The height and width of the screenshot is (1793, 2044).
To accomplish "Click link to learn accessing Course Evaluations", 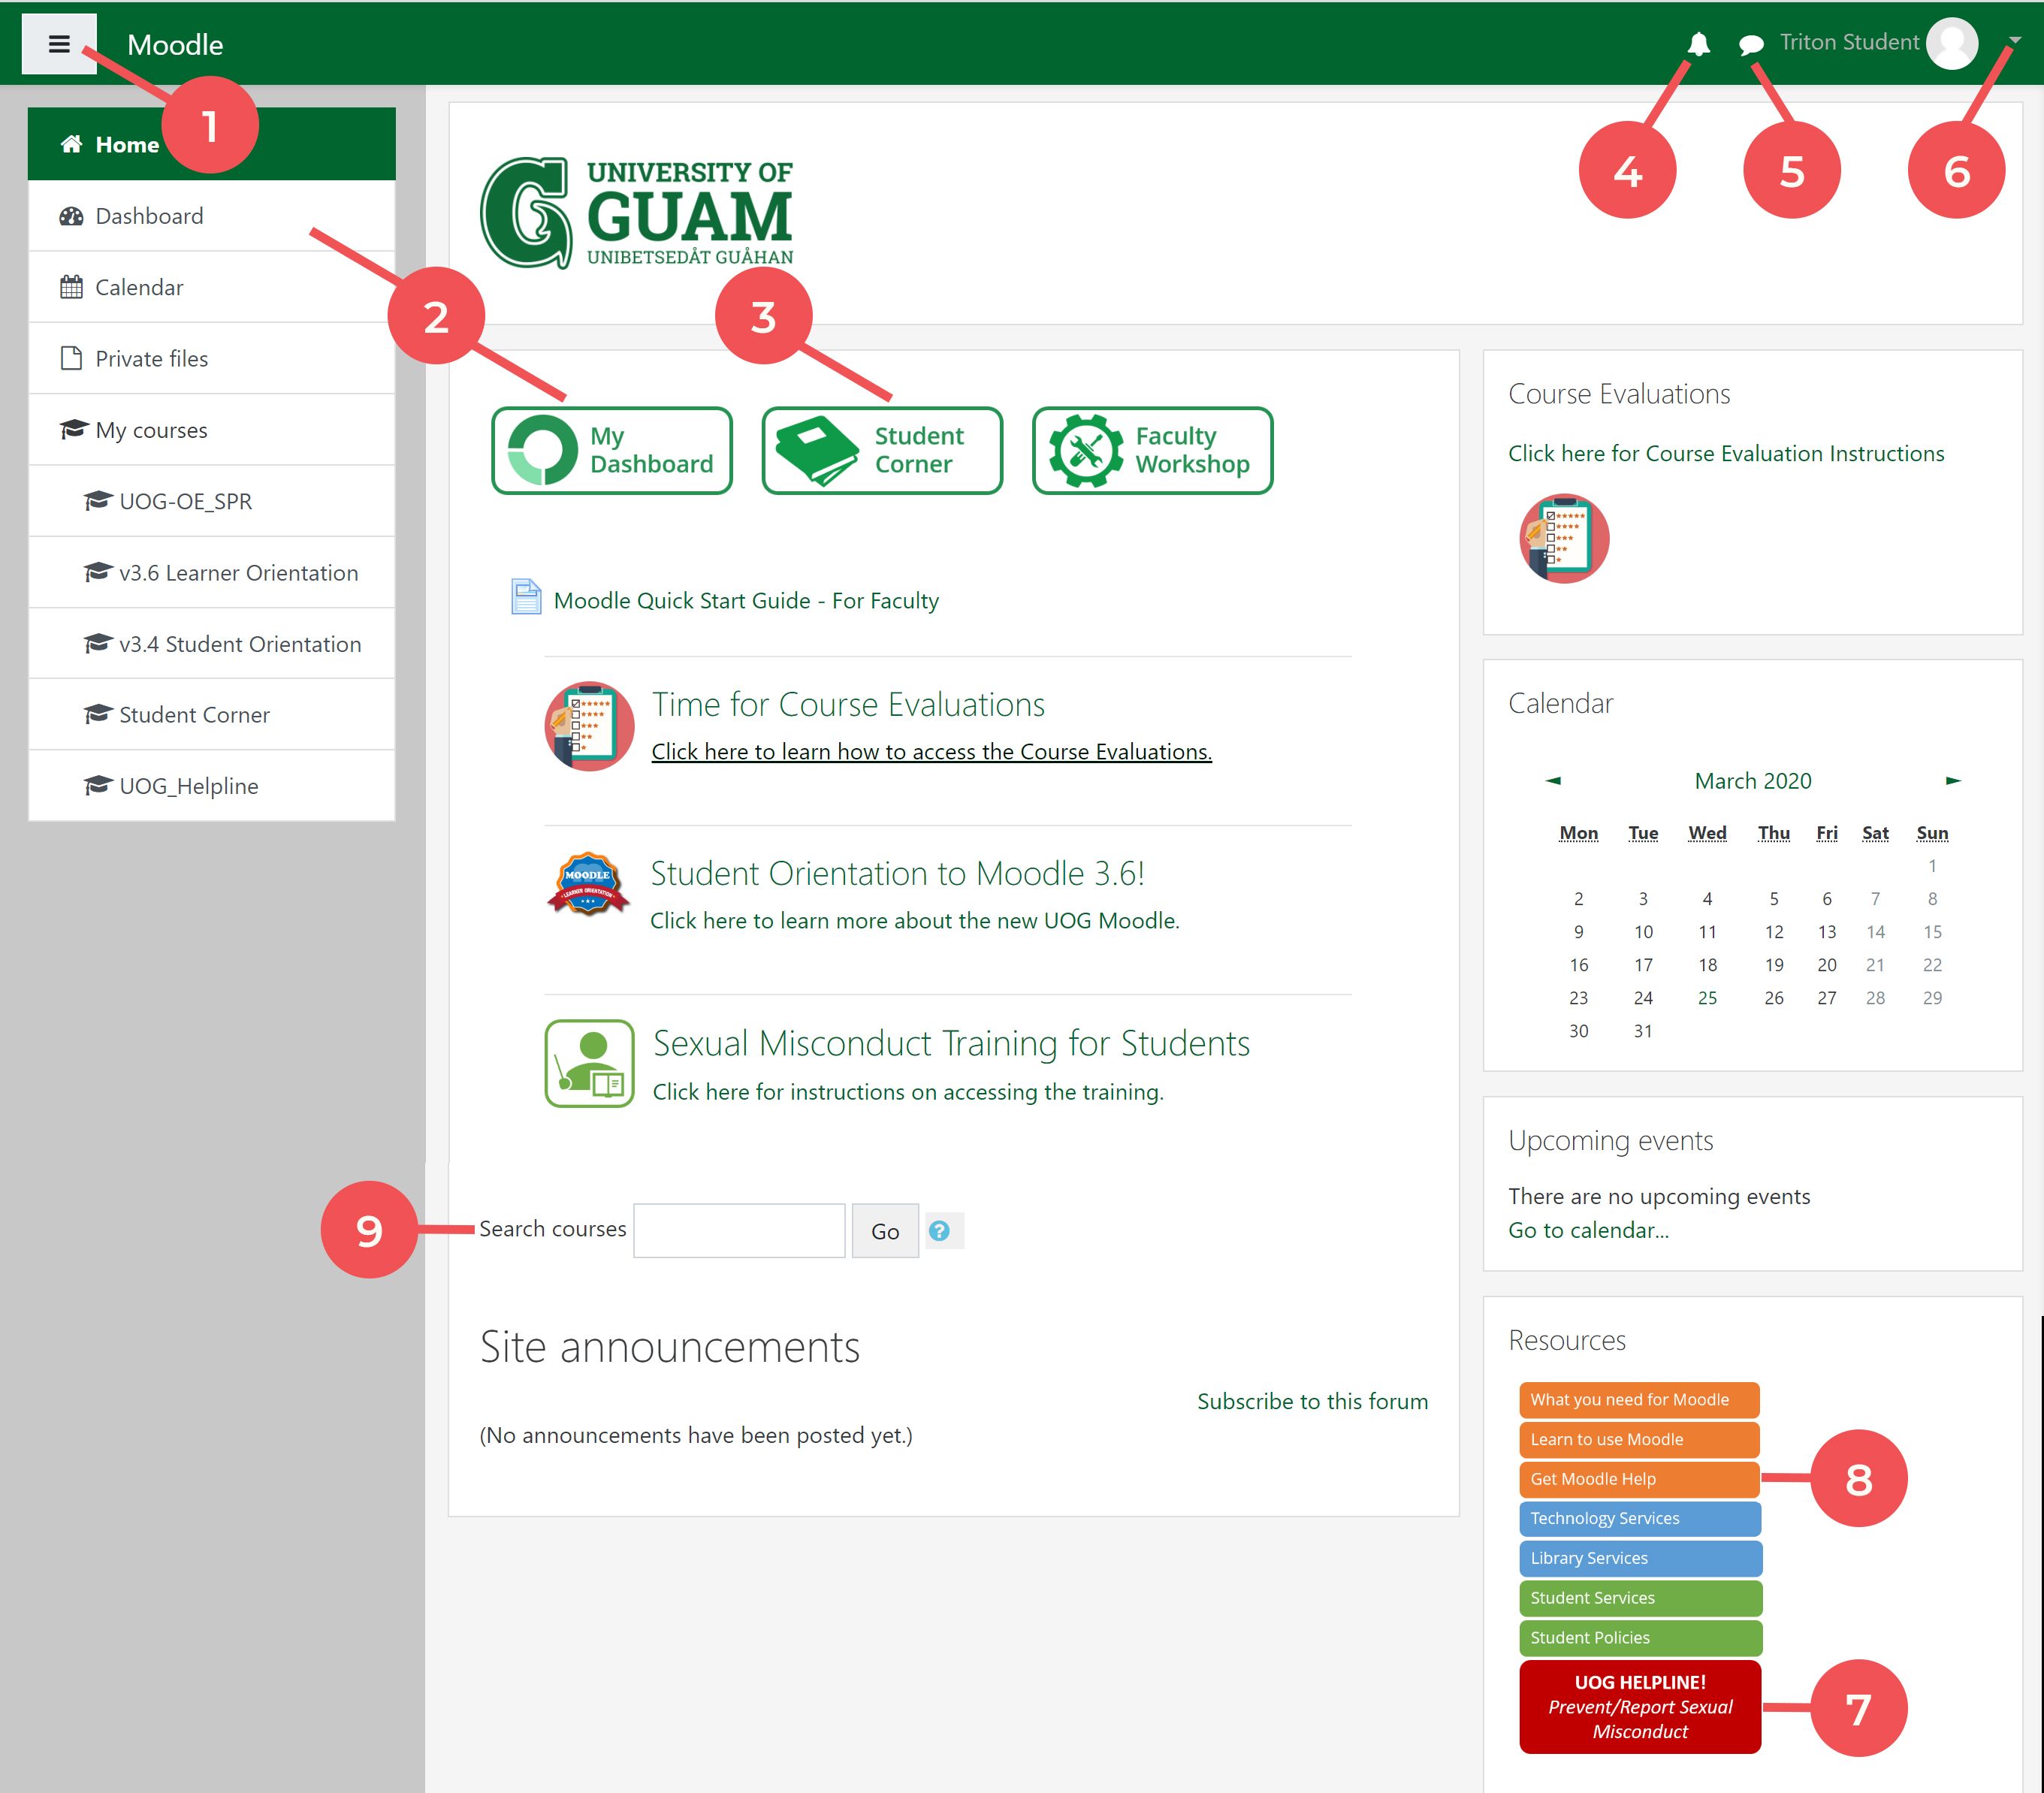I will click(x=931, y=752).
